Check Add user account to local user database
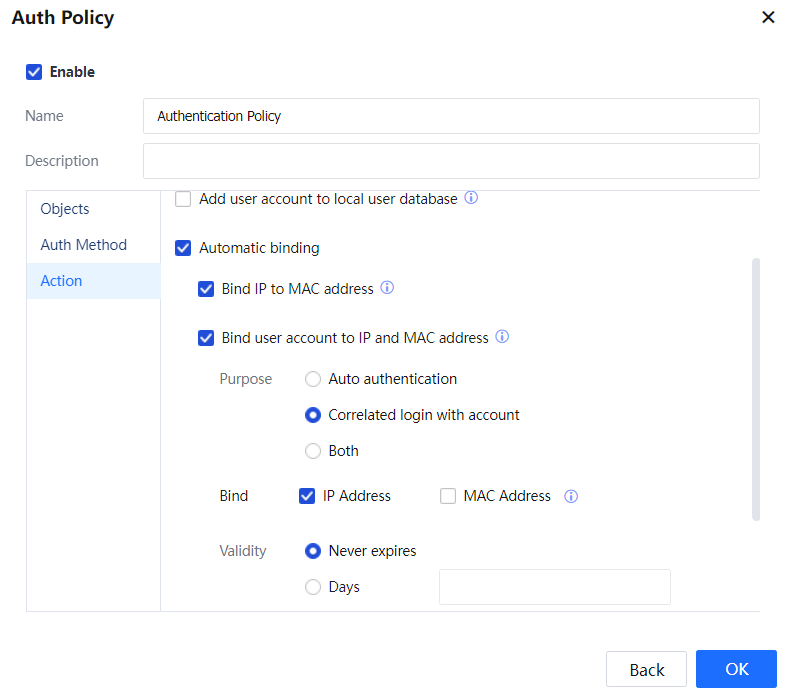 (x=183, y=199)
